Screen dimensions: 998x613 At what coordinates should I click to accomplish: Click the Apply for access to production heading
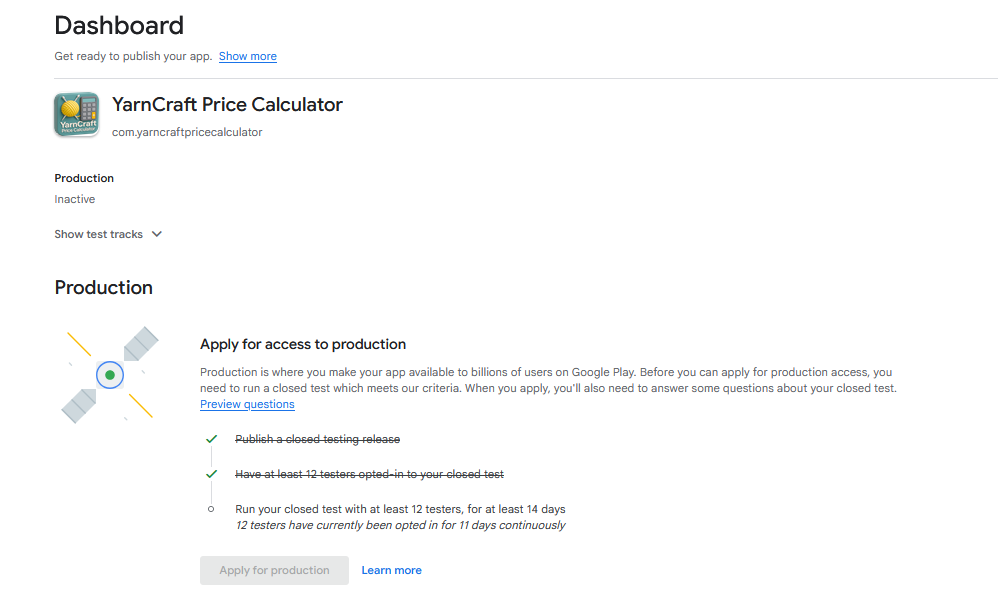(303, 344)
